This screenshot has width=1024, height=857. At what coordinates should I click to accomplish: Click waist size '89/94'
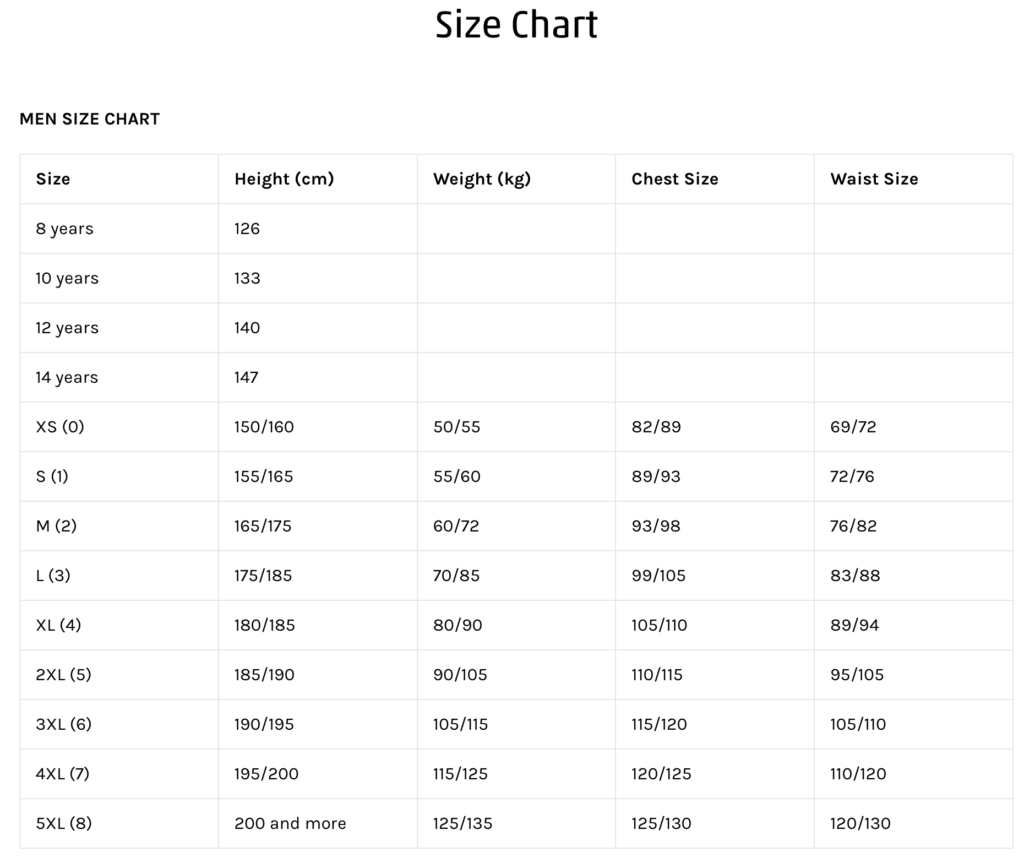854,626
